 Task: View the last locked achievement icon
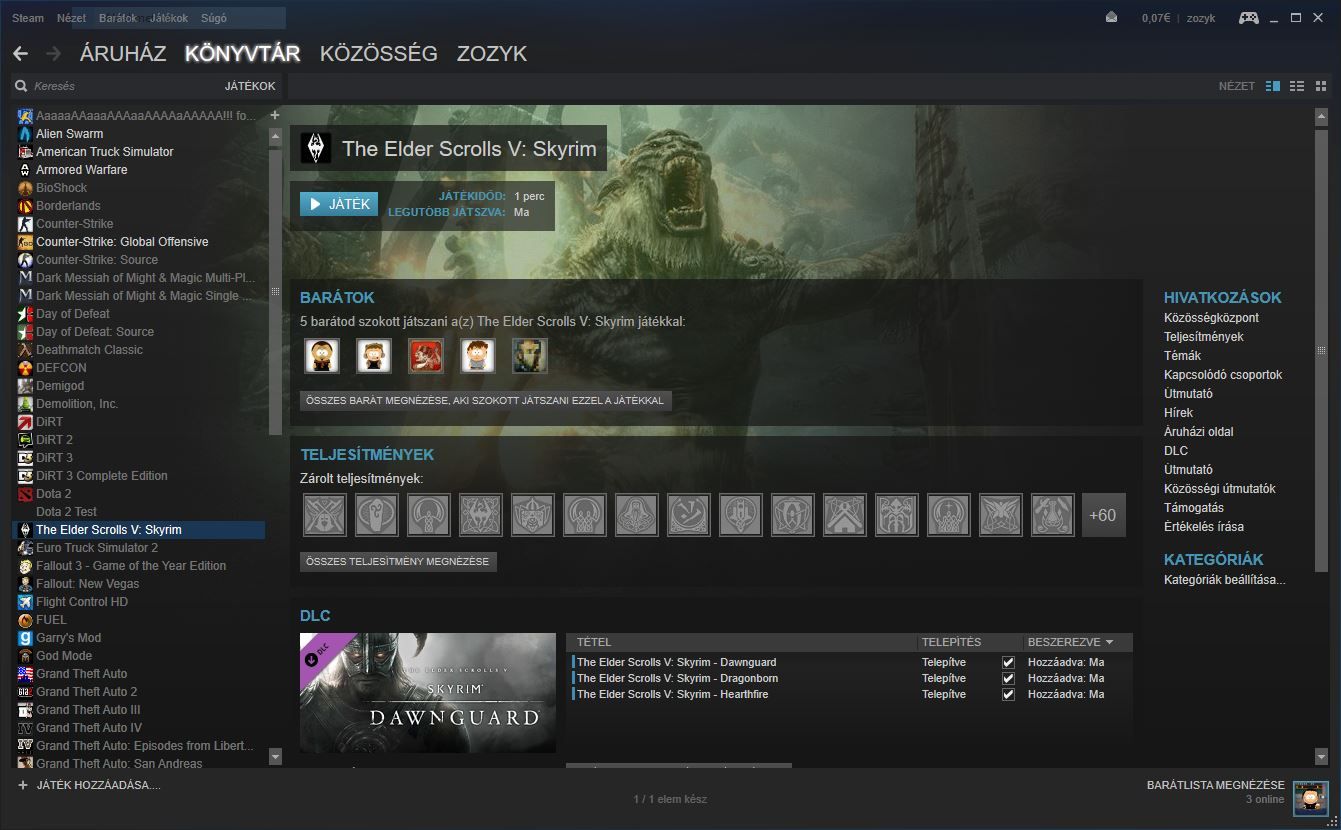click(1053, 515)
